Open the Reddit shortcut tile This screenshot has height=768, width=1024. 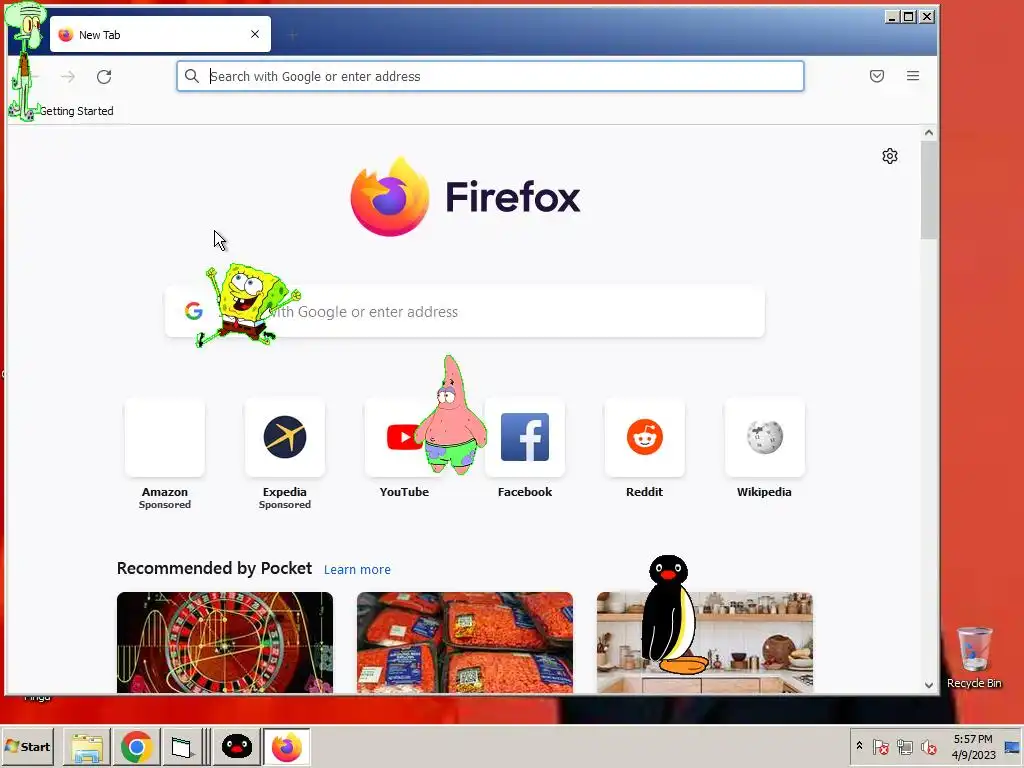[x=645, y=437]
